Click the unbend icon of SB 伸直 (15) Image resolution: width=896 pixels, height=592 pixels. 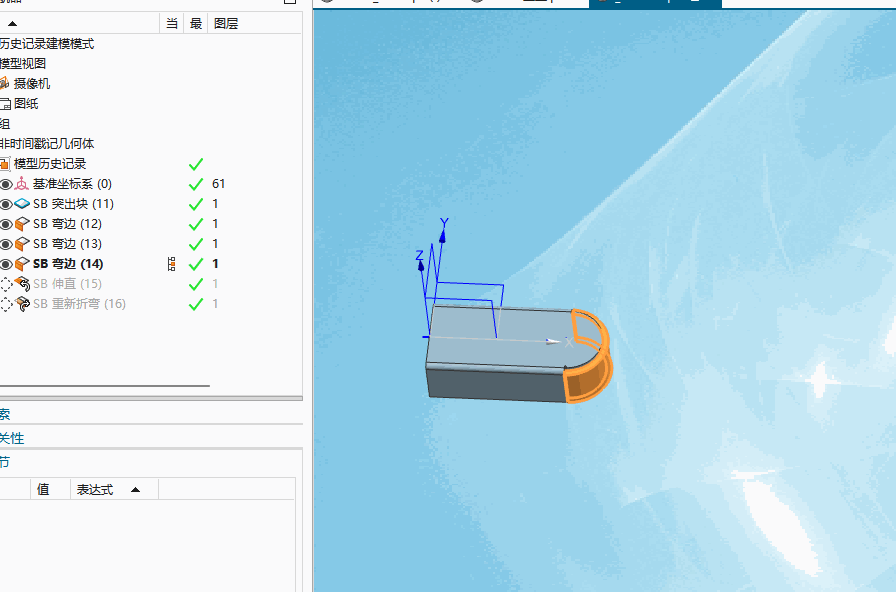pos(22,284)
